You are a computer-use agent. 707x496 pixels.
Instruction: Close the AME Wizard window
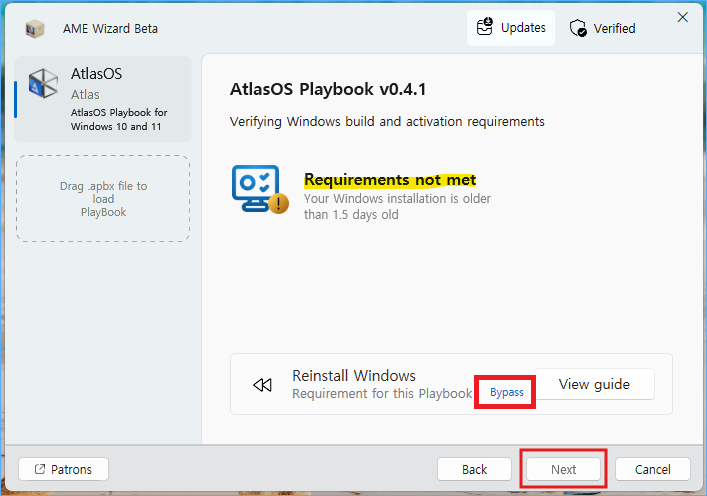point(683,17)
